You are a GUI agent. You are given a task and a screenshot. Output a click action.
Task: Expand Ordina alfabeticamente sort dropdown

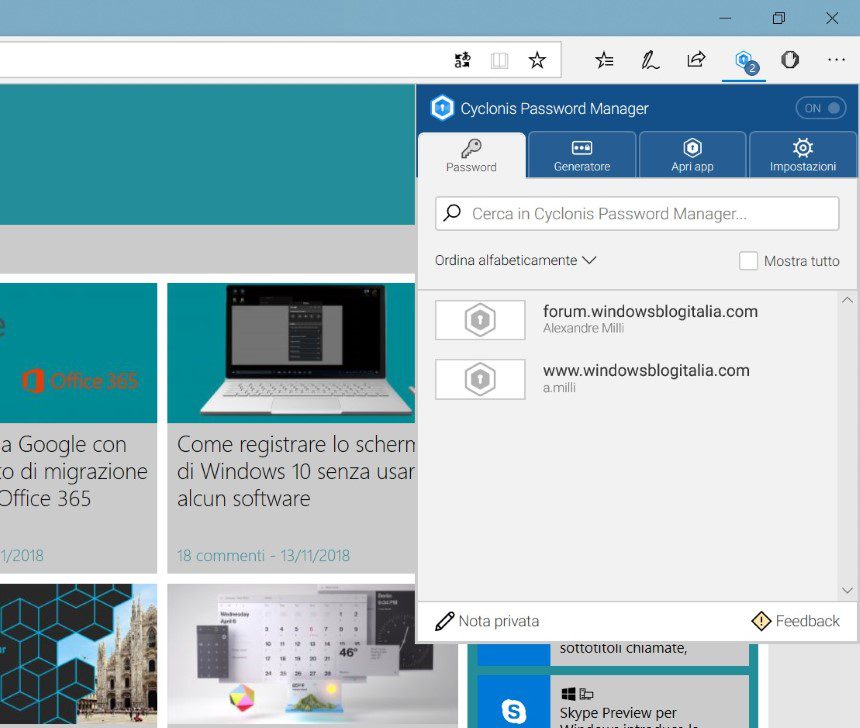point(515,260)
